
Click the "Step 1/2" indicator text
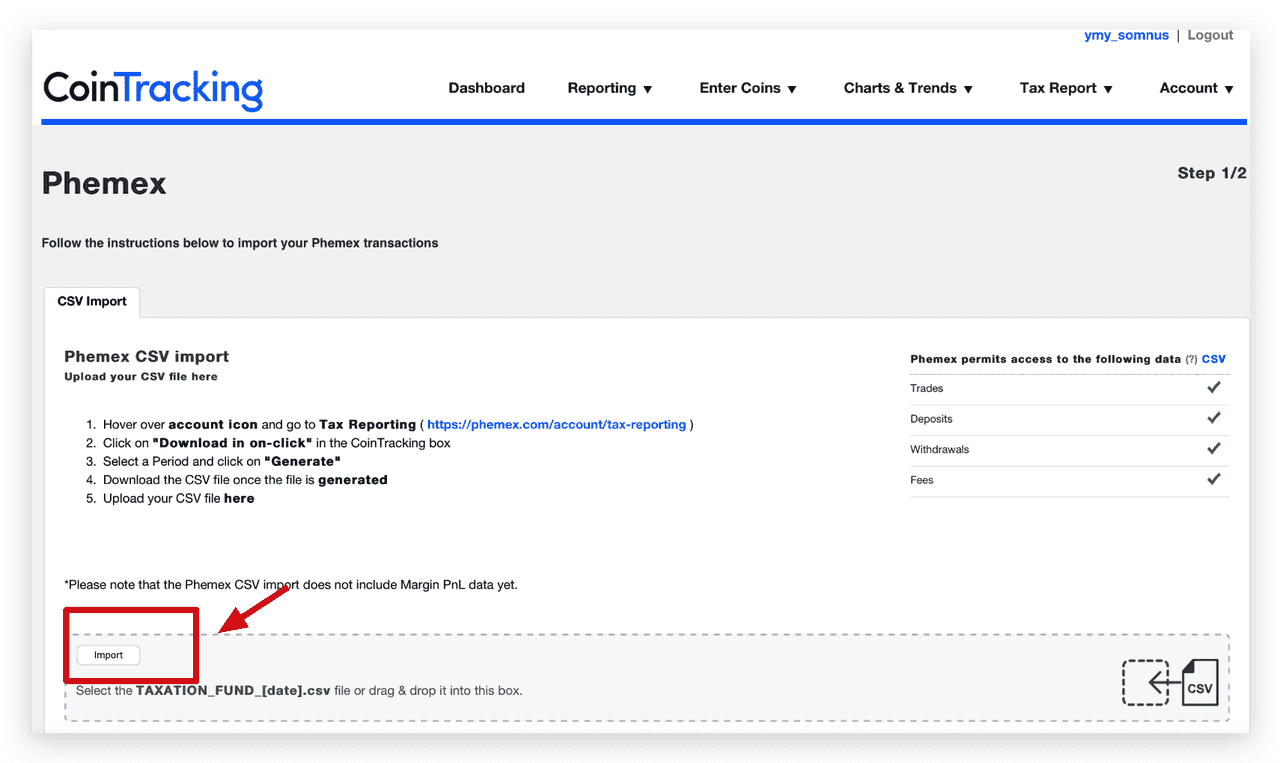(x=1212, y=173)
